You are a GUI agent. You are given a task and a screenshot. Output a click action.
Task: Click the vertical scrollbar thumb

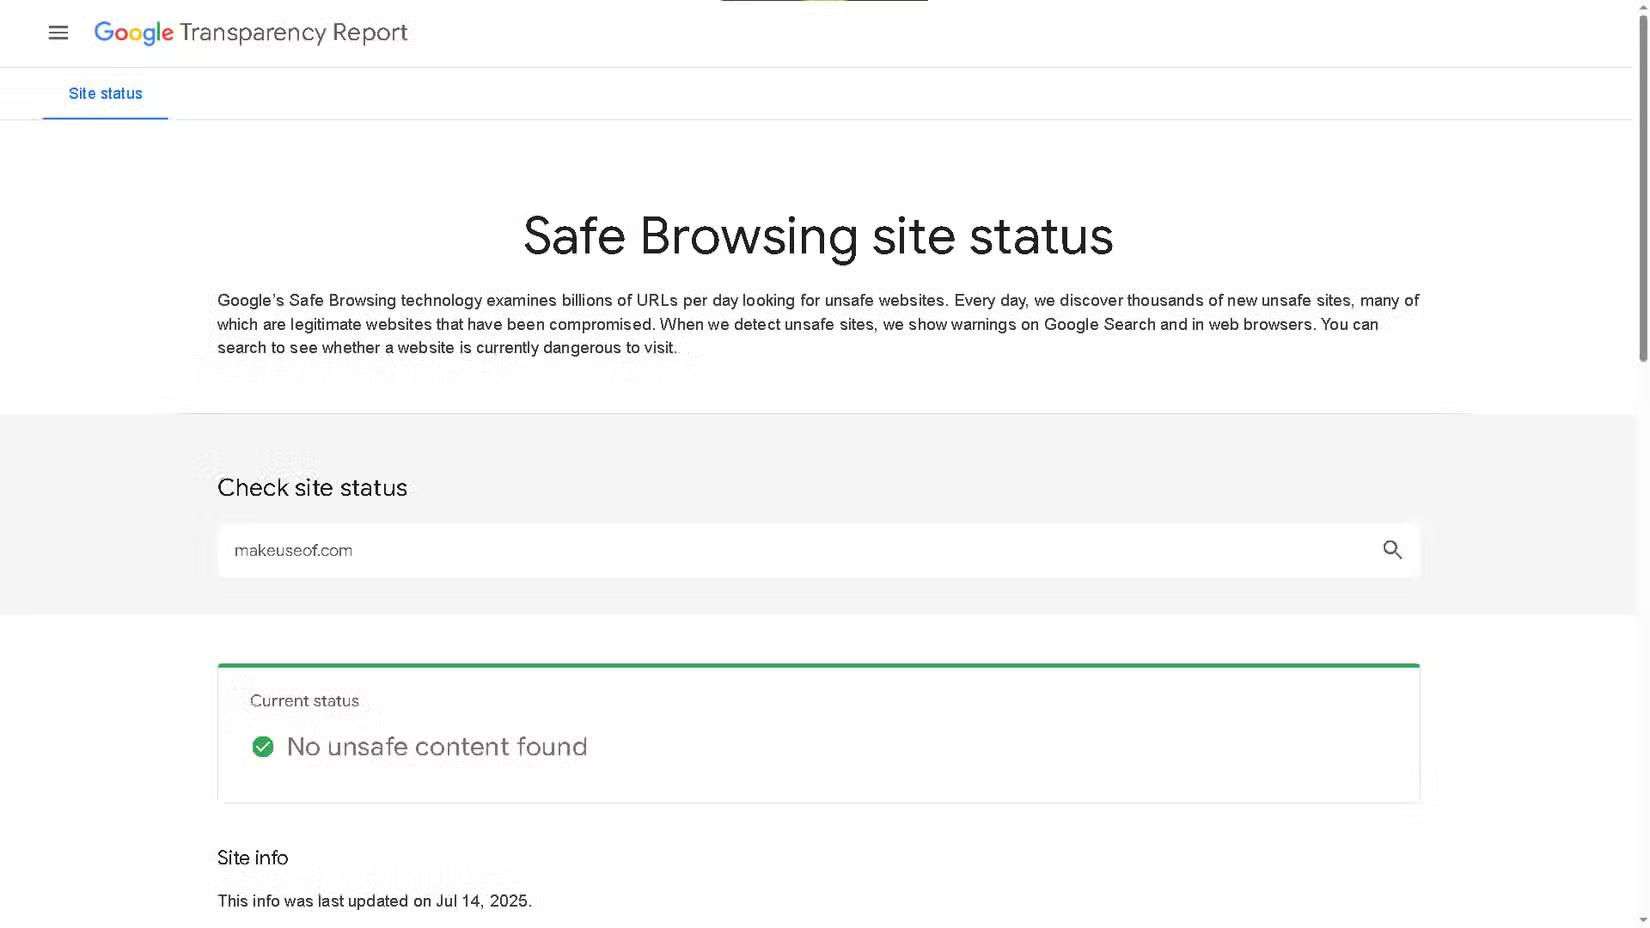point(1642,190)
